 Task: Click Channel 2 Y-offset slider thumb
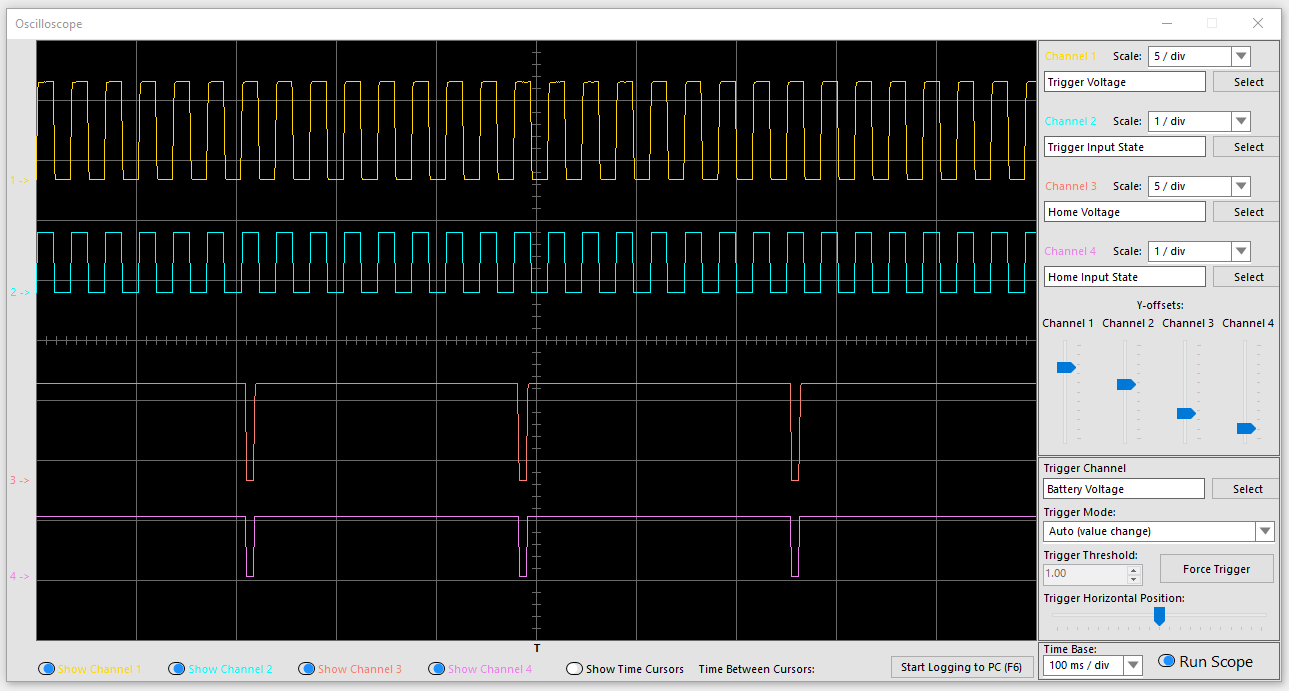1126,384
